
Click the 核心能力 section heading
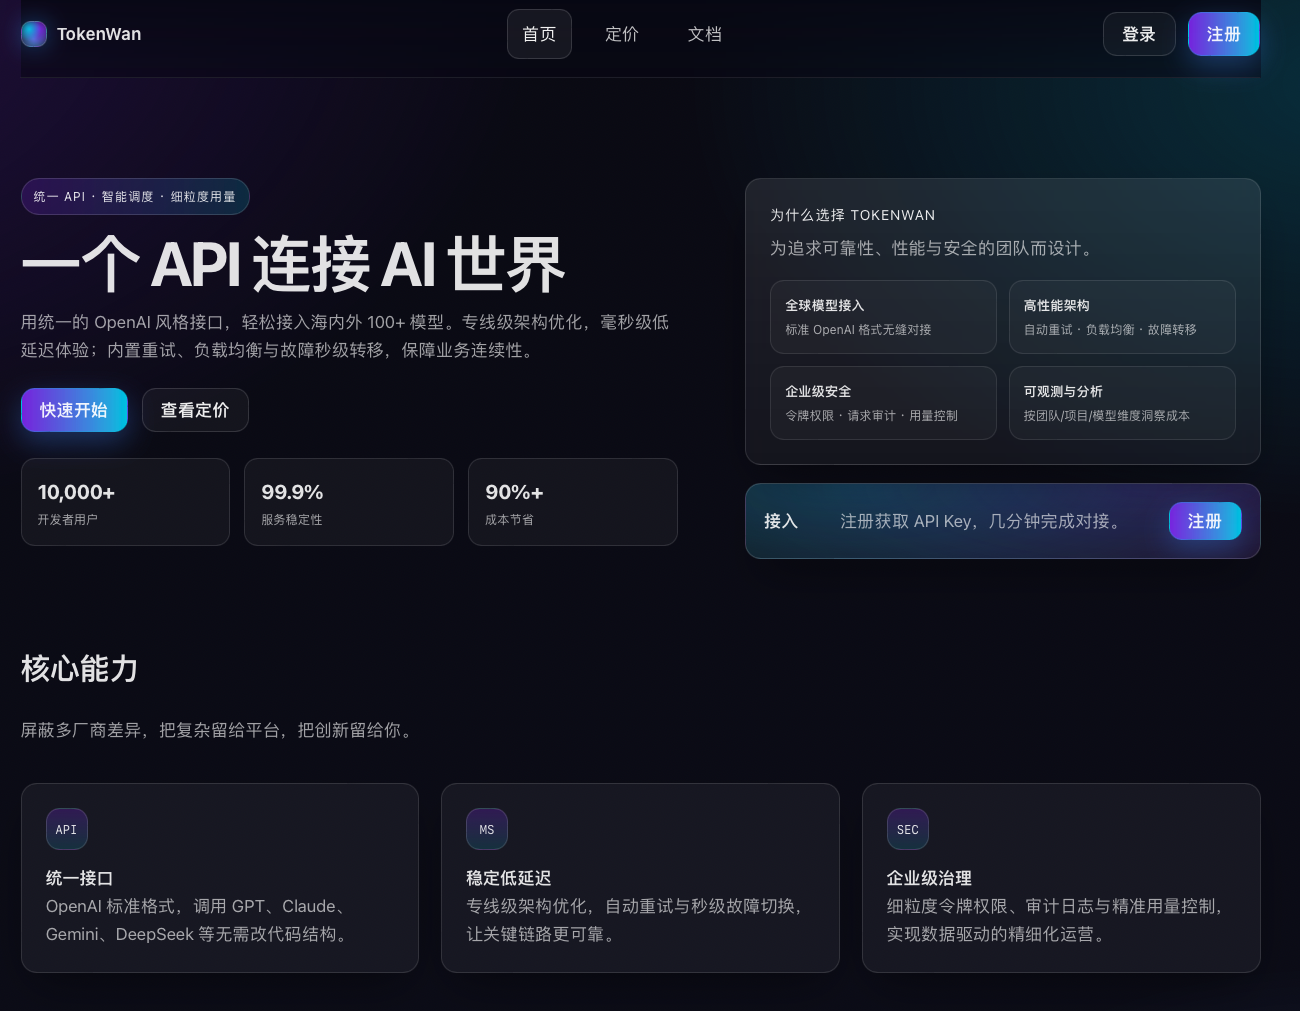80,668
